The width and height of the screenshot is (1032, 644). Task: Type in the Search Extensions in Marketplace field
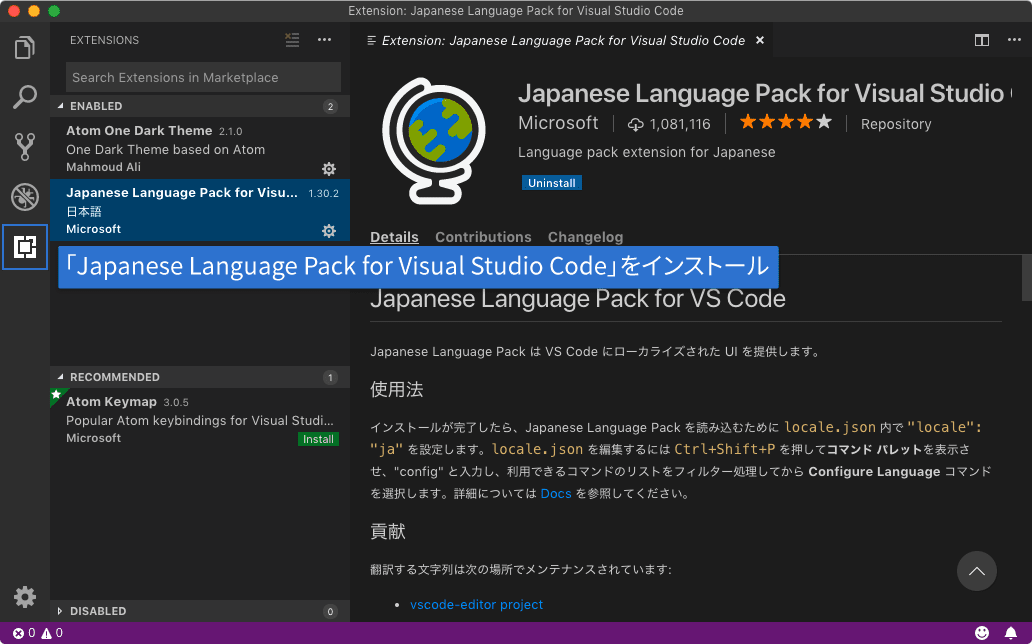200,77
